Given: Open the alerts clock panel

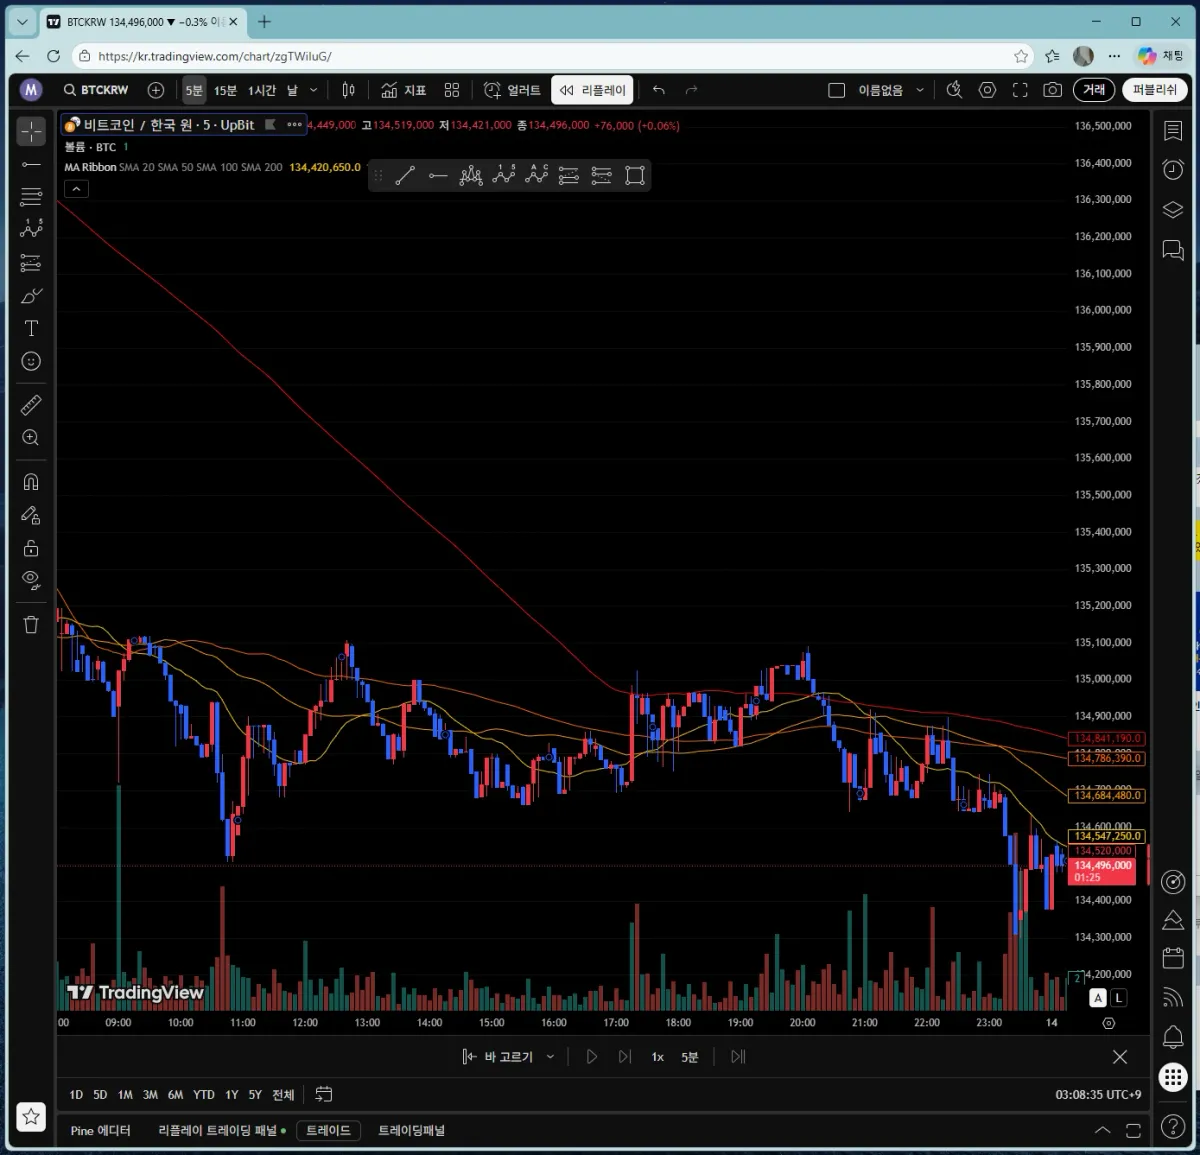Looking at the screenshot, I should point(1173,170).
